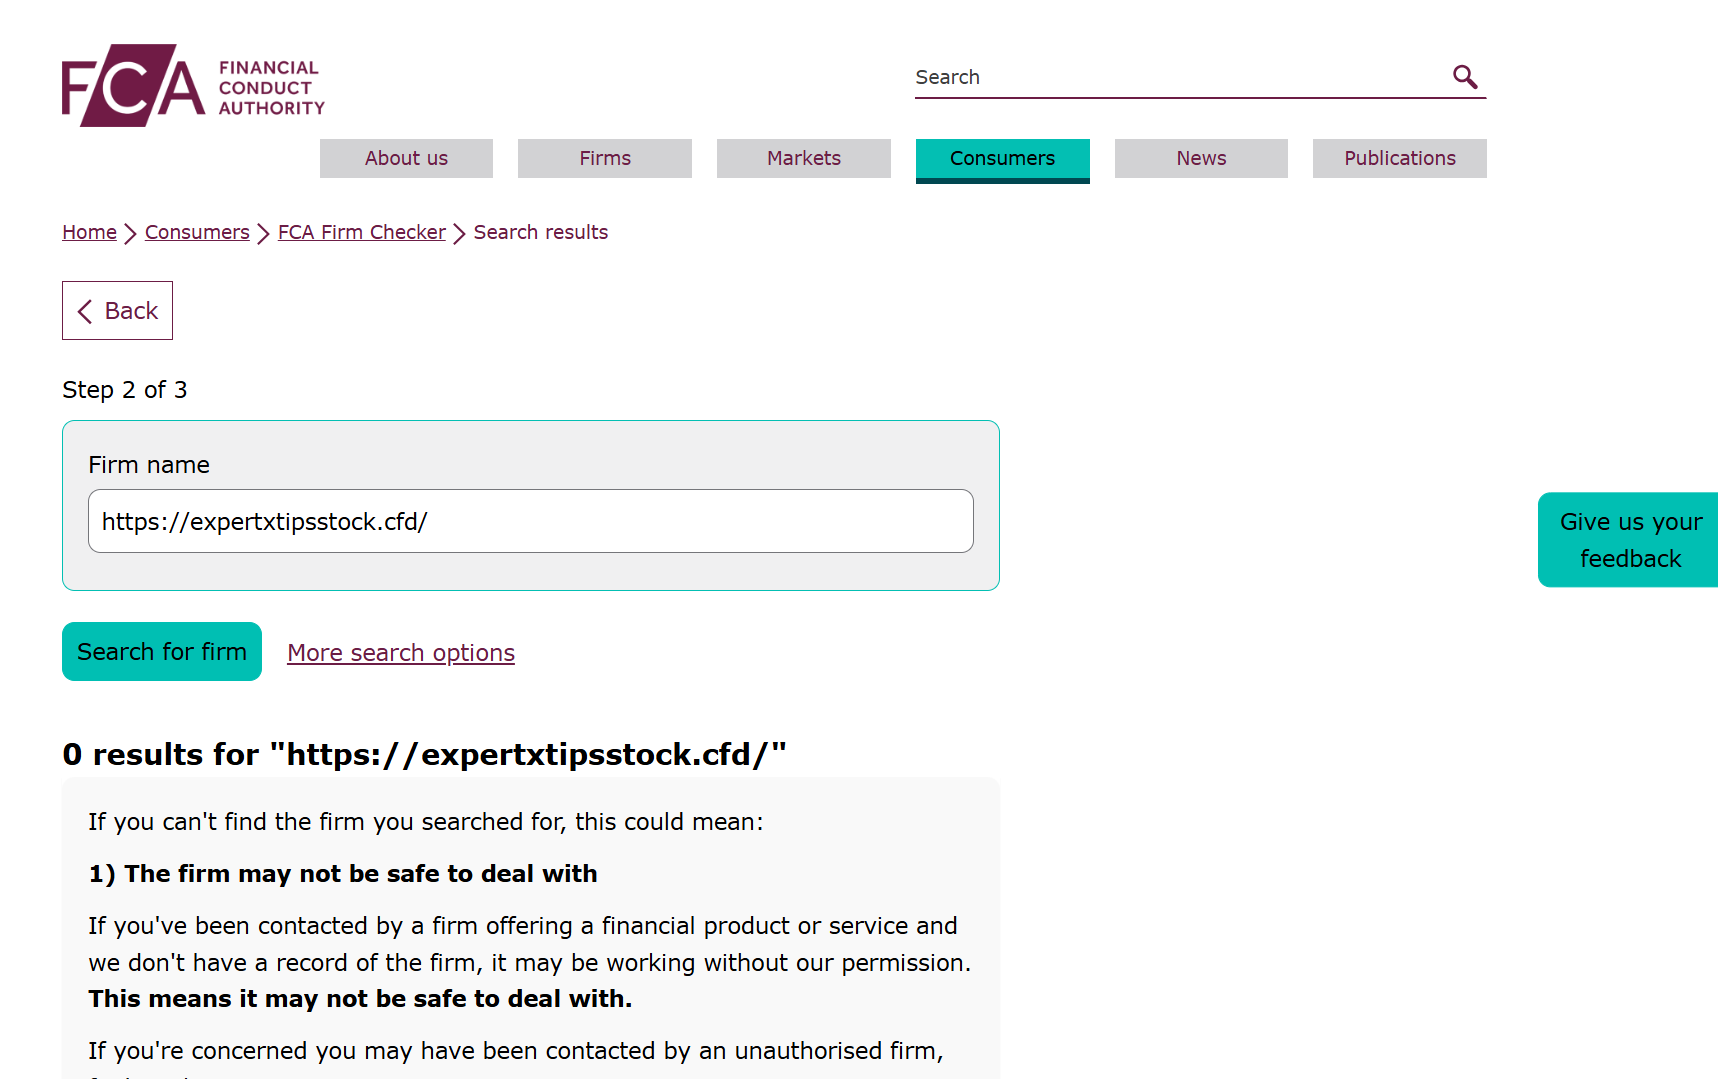Click Search for firm button
Viewport: 1718px width, 1079px height.
[x=162, y=651]
